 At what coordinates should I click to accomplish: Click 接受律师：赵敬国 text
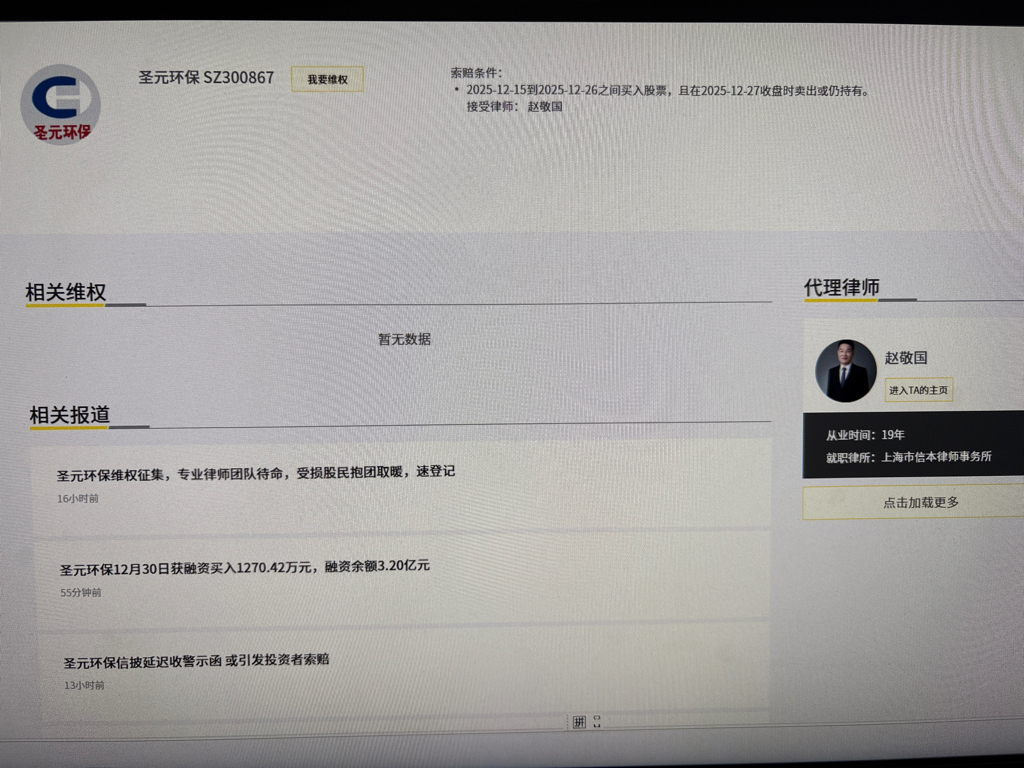pos(514,106)
